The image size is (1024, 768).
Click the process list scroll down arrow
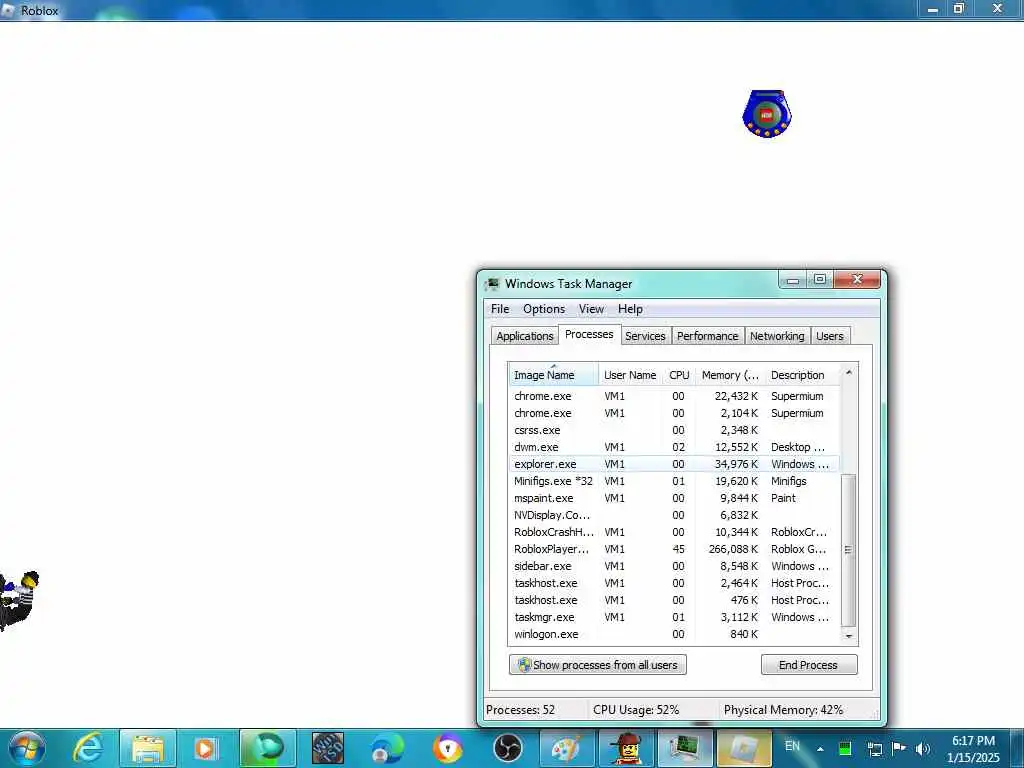tap(848, 636)
